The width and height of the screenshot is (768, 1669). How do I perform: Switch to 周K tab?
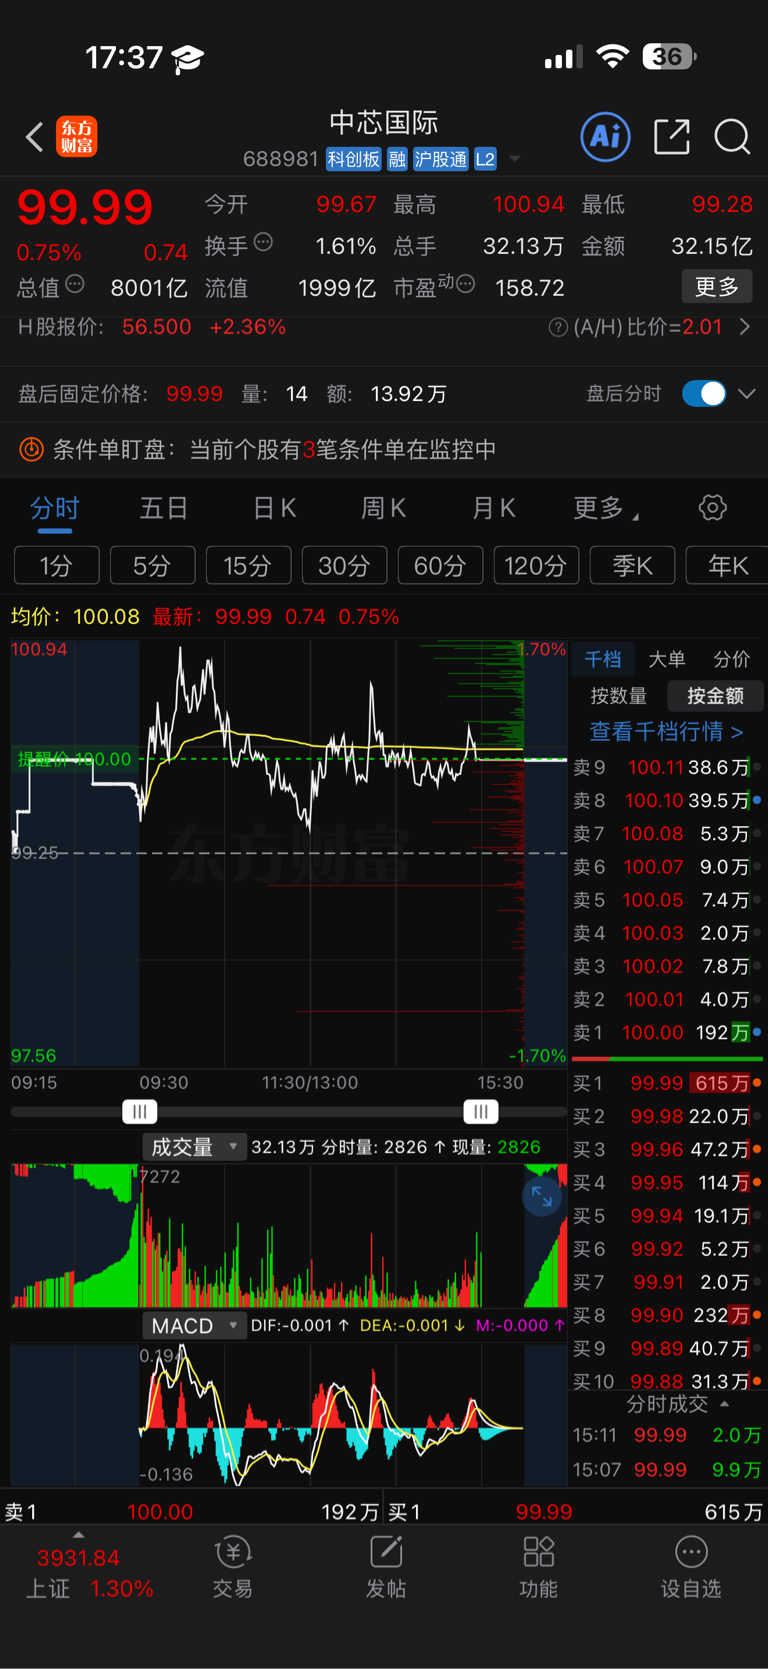(384, 508)
